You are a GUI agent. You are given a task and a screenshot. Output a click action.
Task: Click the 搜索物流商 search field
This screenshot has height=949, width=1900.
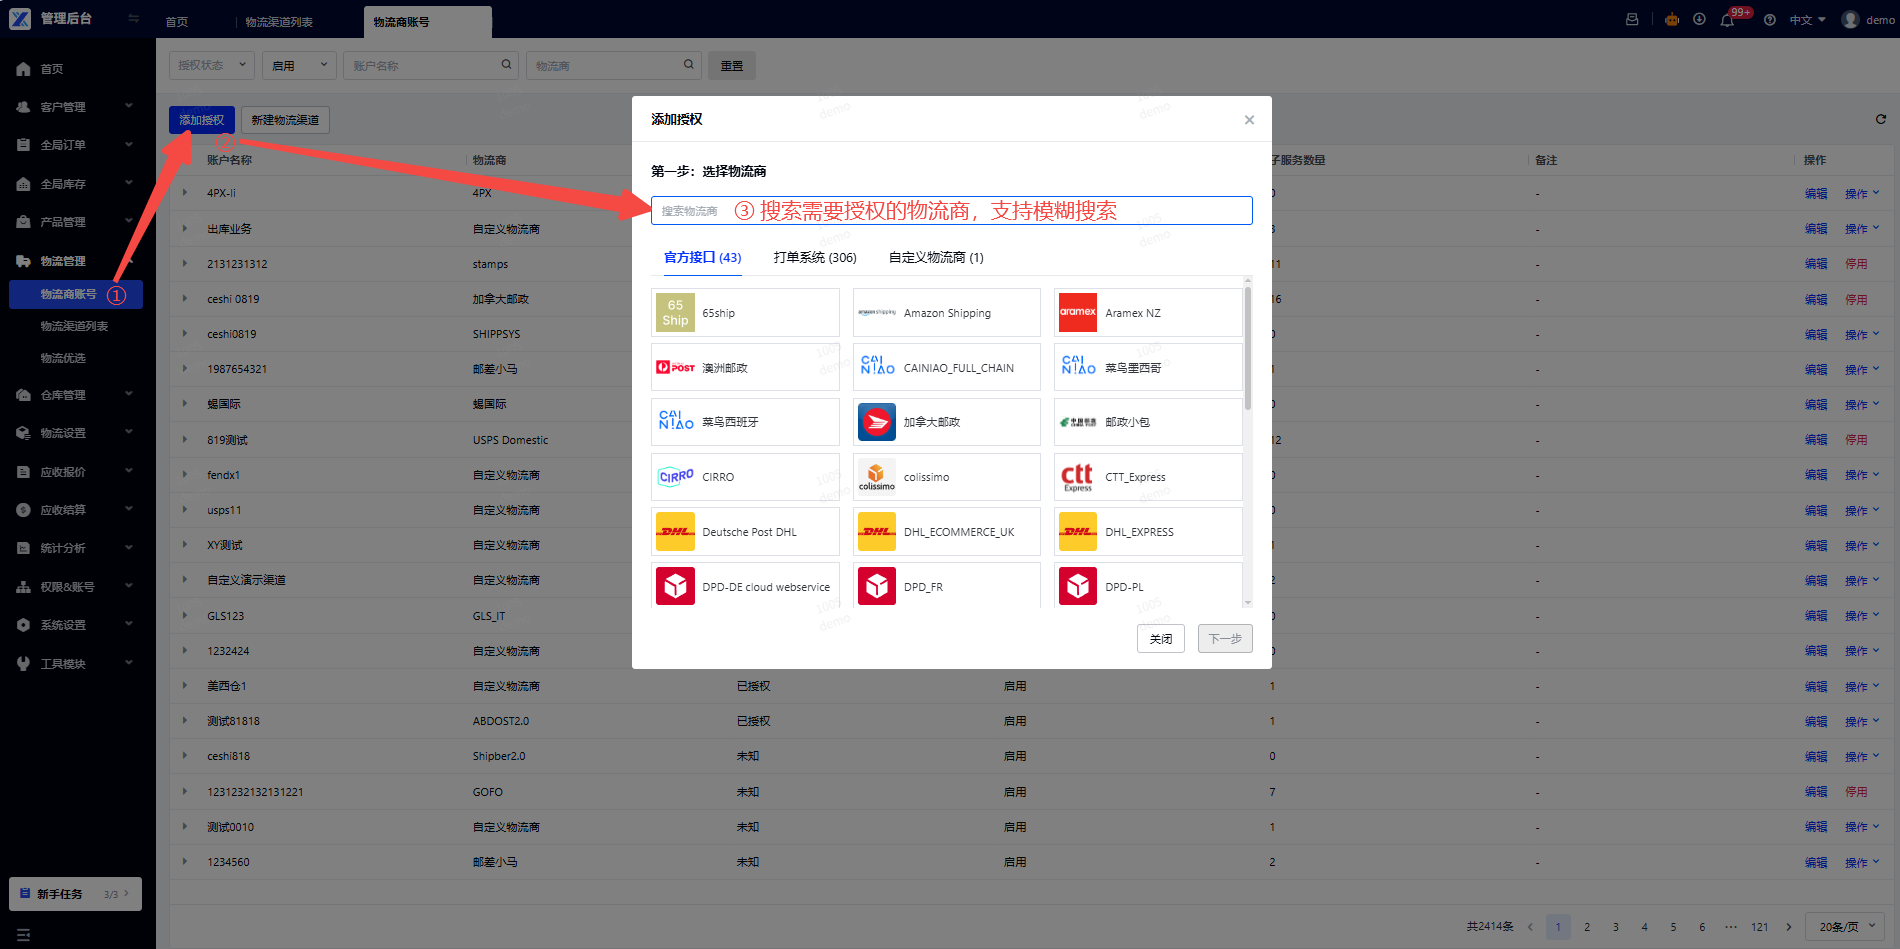951,210
